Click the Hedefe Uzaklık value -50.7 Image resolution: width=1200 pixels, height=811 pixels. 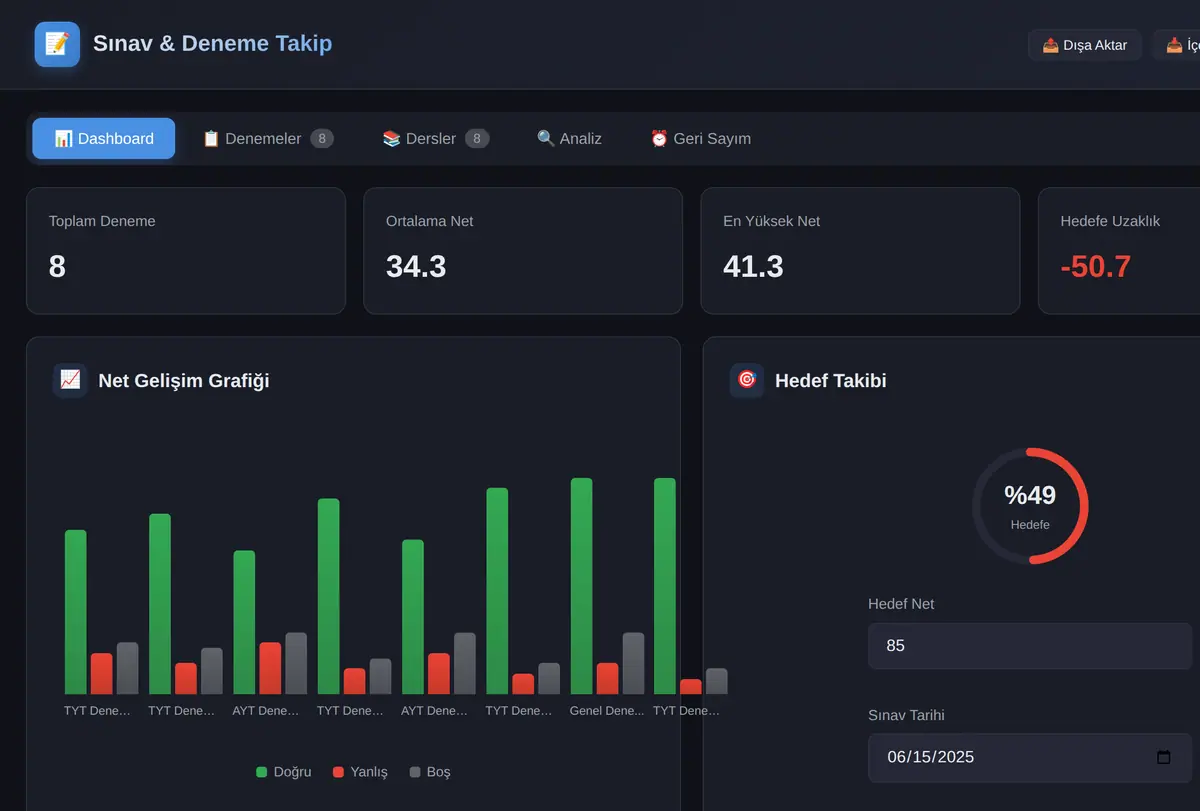(1096, 267)
